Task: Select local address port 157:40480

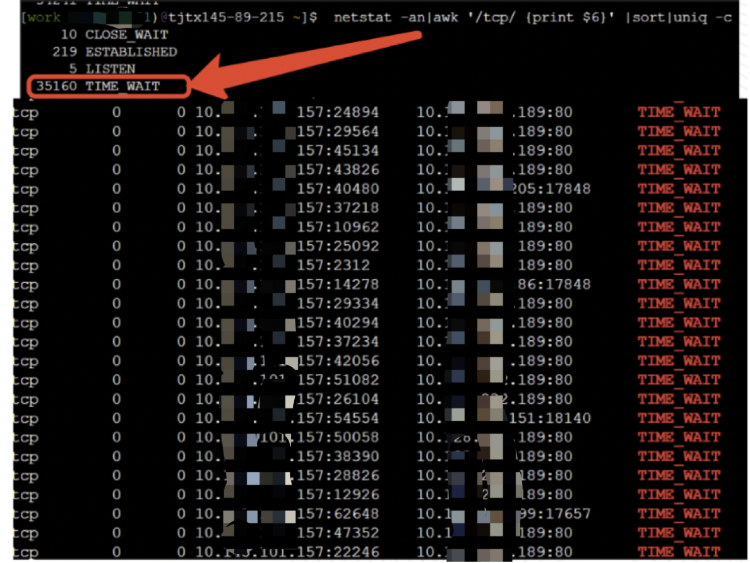Action: coord(337,189)
